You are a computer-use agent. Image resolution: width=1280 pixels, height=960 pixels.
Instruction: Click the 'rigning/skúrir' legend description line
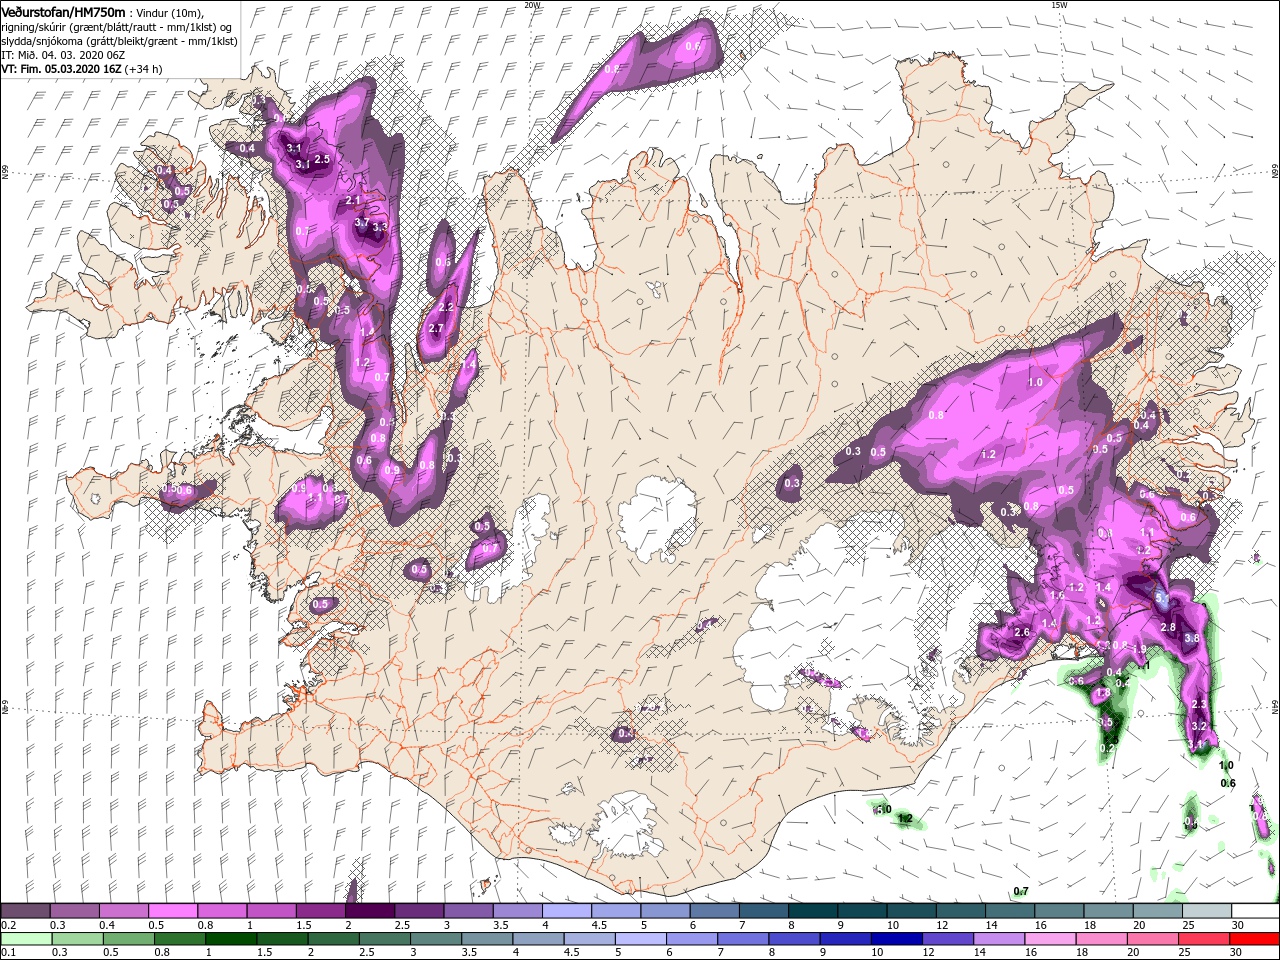pos(117,27)
